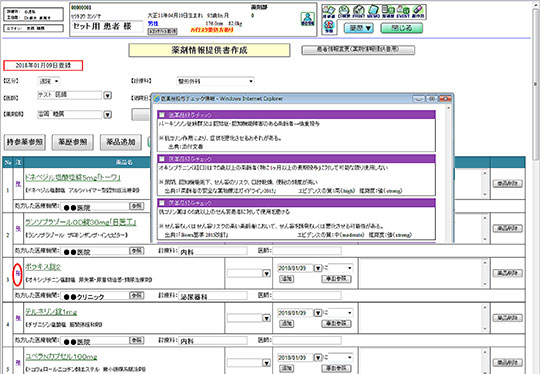Expand the 薬歴 dropdown button

[359, 28]
